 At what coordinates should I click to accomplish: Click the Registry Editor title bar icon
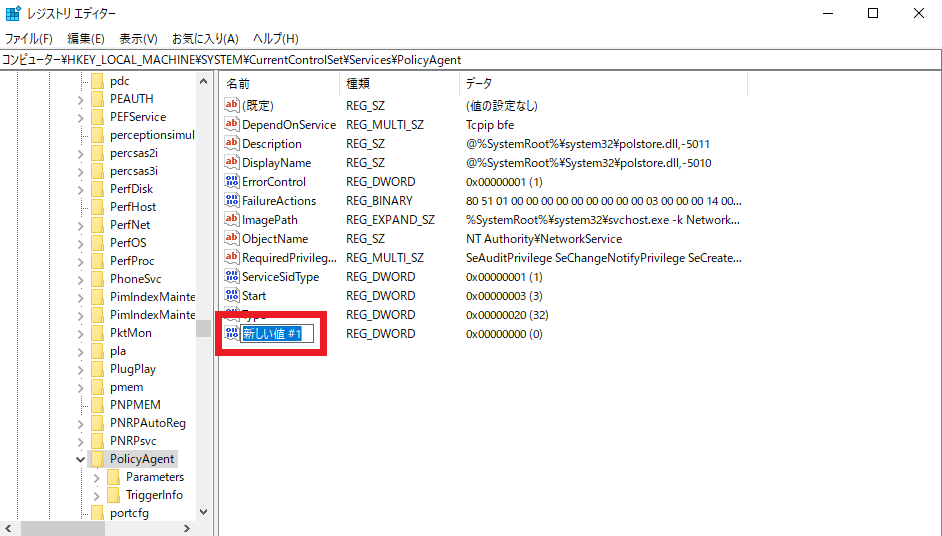(13, 13)
